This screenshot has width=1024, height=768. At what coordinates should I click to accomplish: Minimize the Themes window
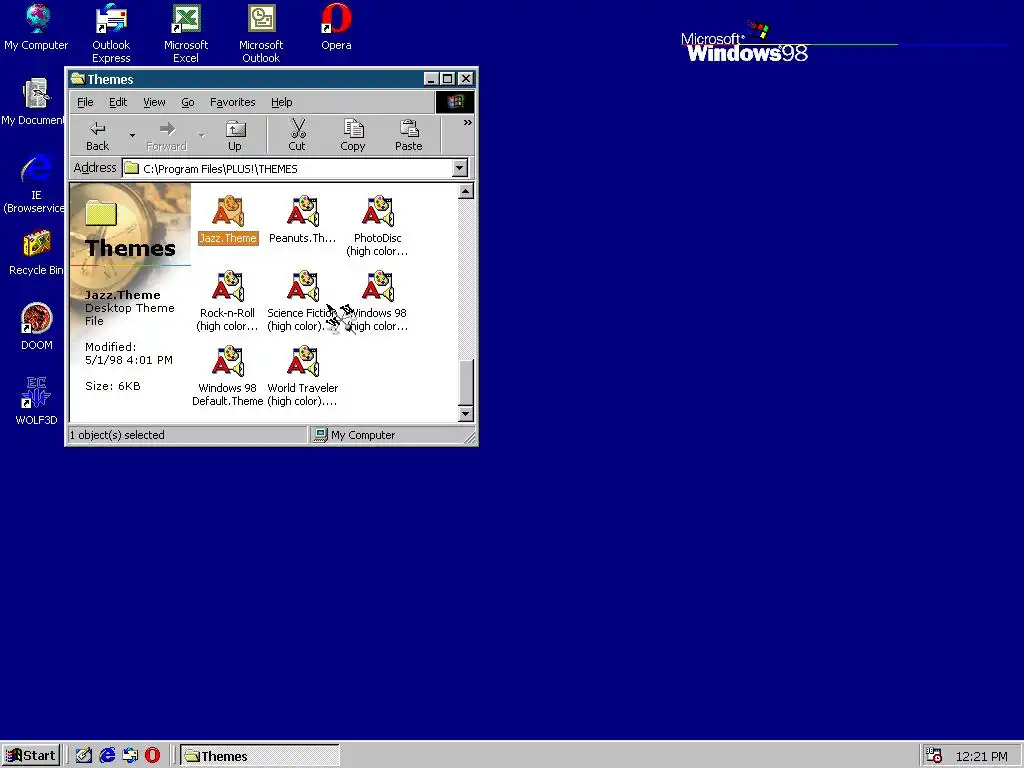tap(431, 79)
